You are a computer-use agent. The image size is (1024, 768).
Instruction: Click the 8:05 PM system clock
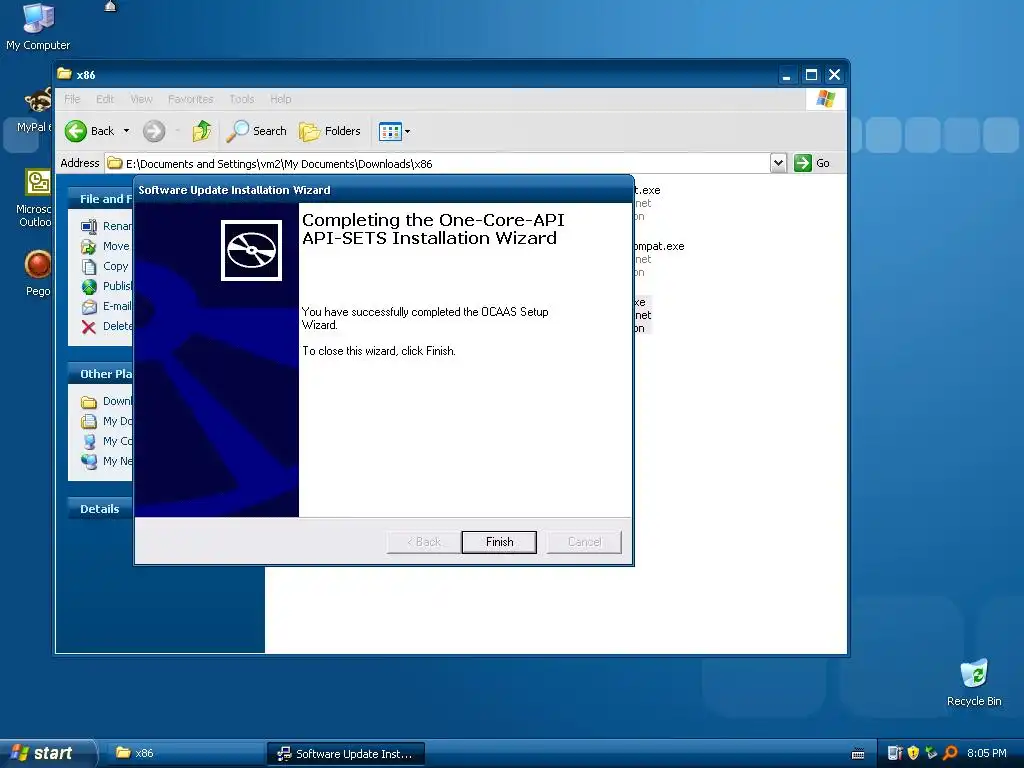(986, 753)
